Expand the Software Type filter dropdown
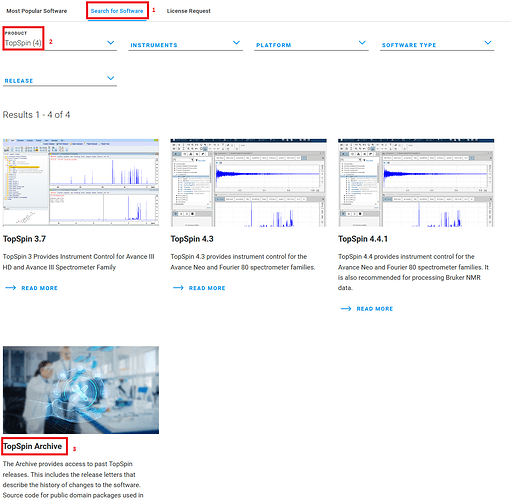511x500 pixels. [437, 45]
